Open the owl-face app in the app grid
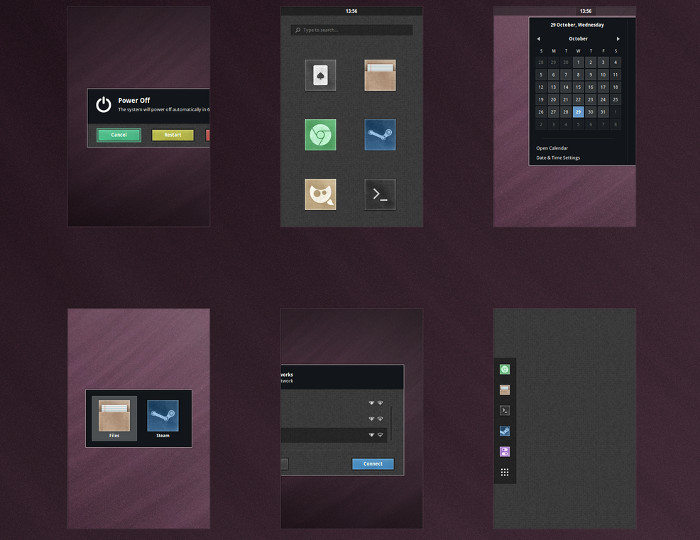The height and width of the screenshot is (540, 700). pos(320,194)
